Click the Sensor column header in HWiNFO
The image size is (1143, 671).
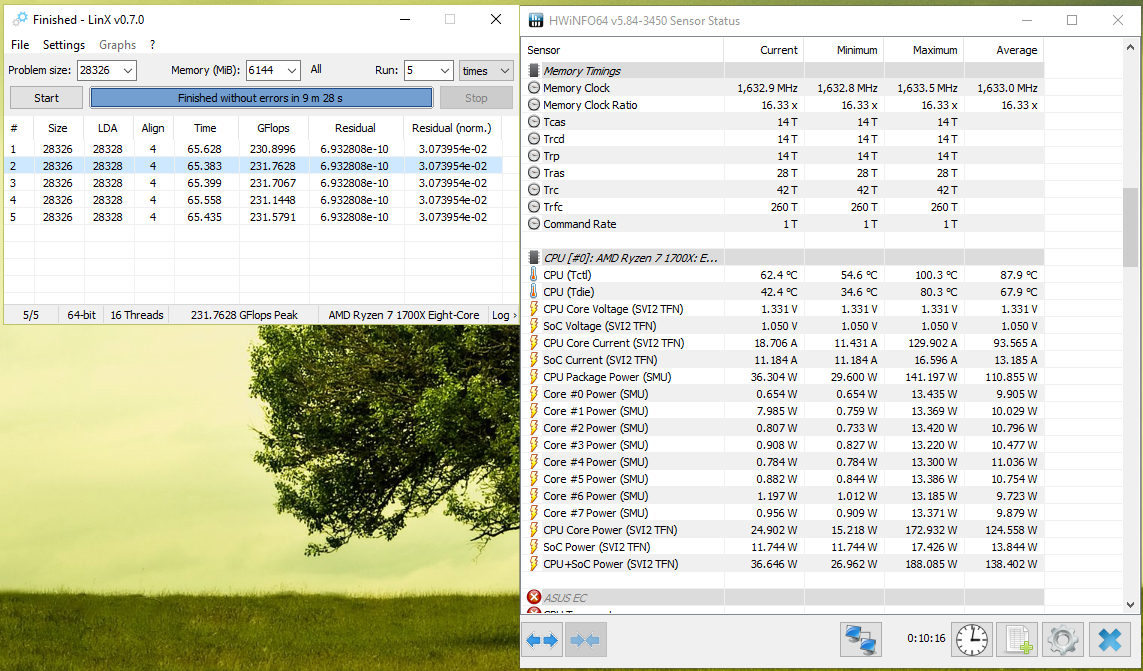(x=623, y=50)
